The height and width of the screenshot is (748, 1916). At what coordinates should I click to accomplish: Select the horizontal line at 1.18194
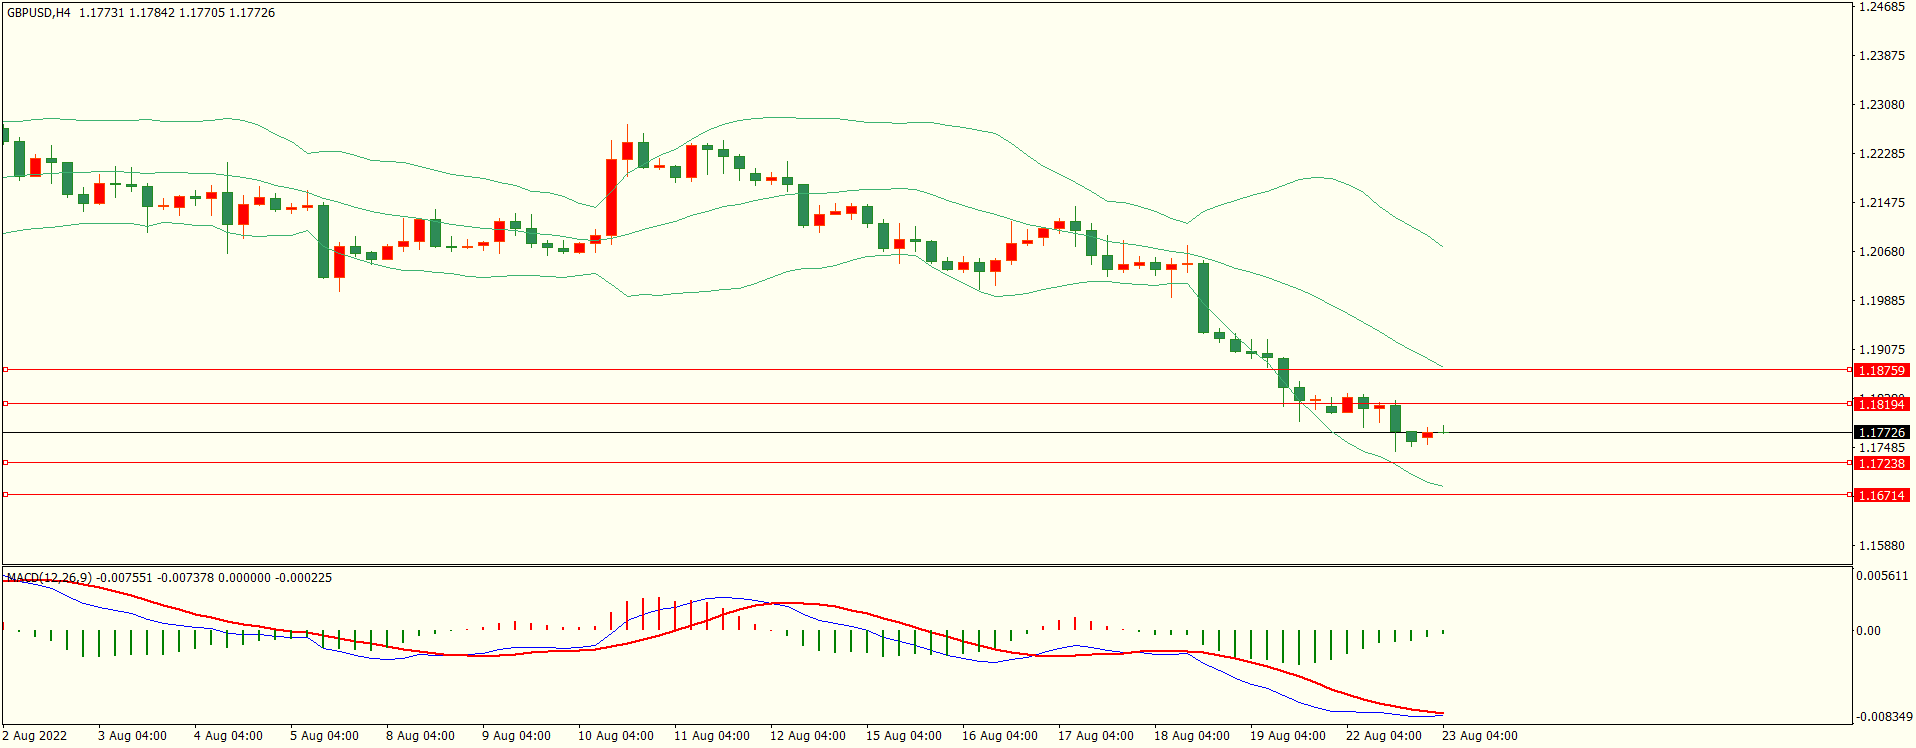[927, 404]
